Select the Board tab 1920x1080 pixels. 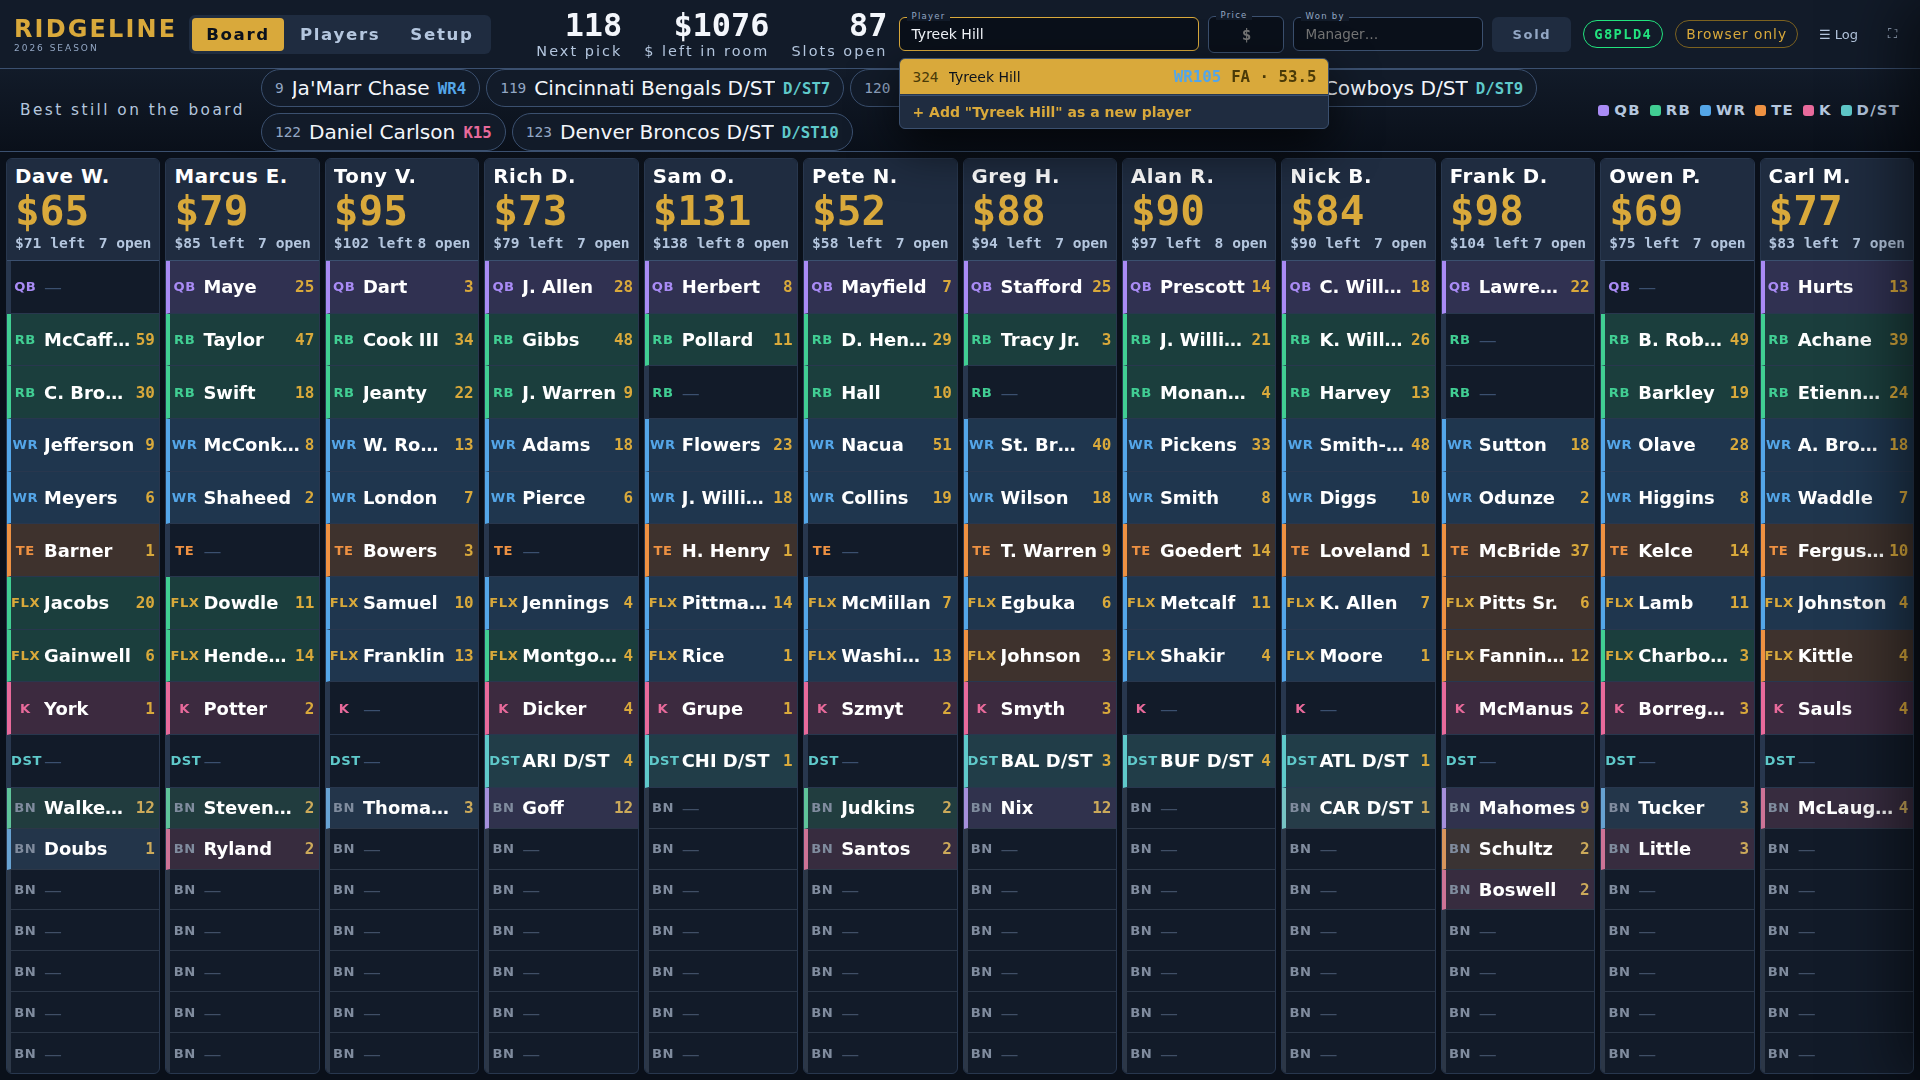point(238,34)
